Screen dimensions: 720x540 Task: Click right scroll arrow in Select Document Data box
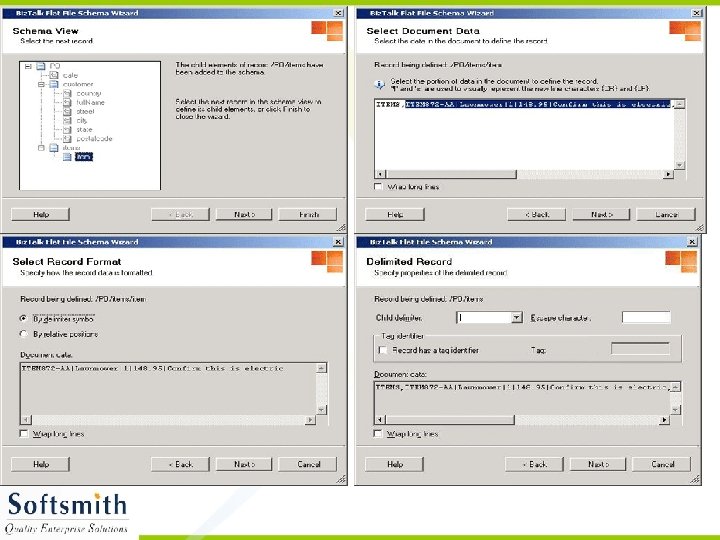click(x=669, y=174)
